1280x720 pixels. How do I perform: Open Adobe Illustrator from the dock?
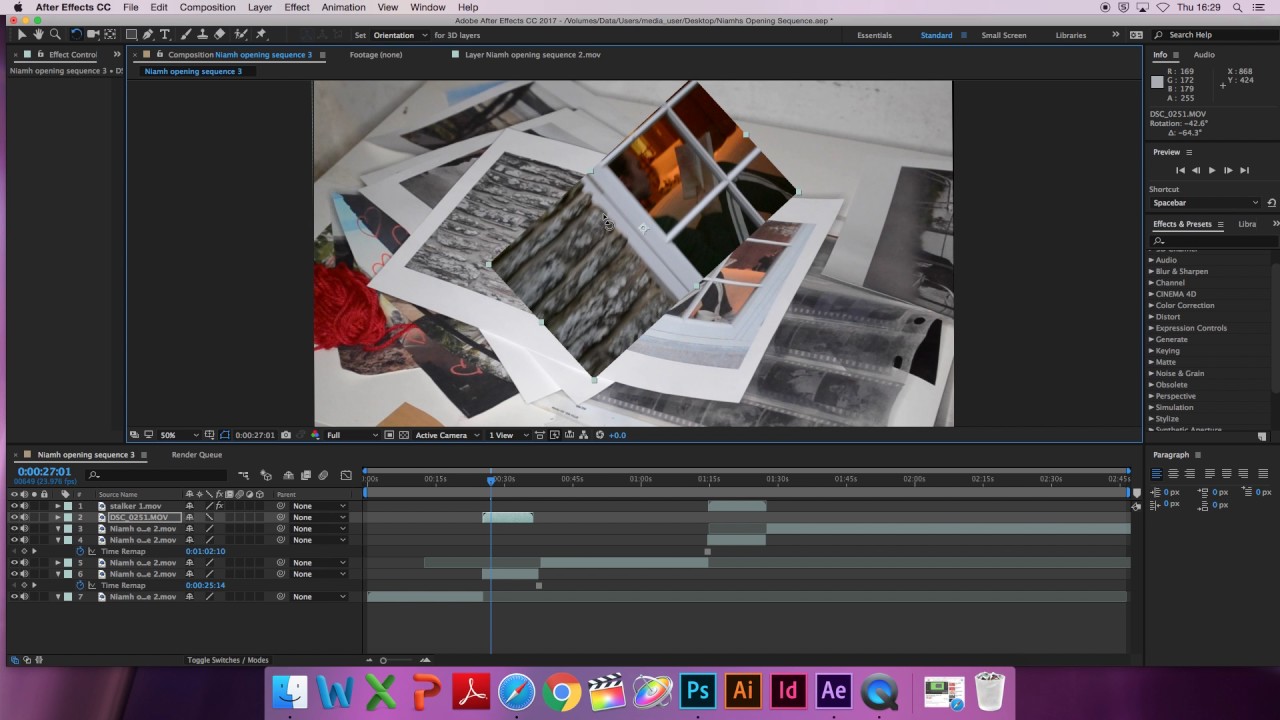[743, 690]
